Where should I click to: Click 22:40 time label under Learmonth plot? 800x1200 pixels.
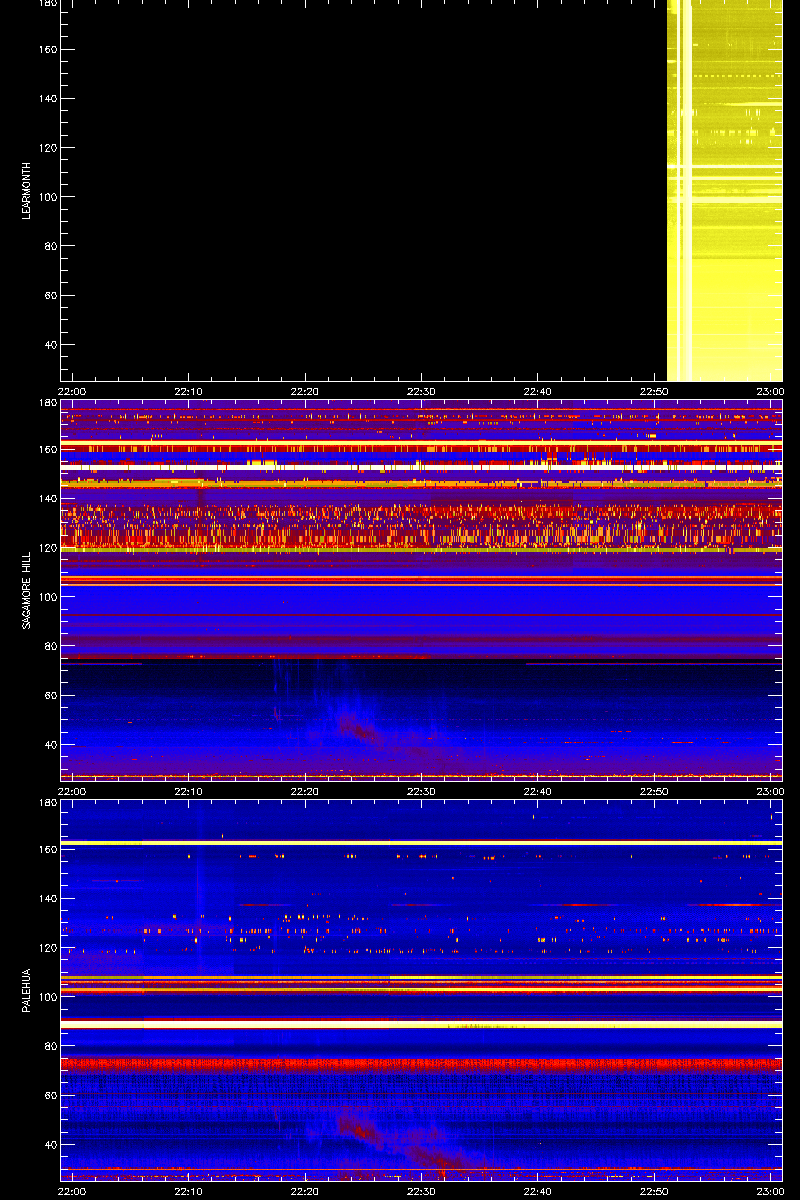click(x=538, y=391)
